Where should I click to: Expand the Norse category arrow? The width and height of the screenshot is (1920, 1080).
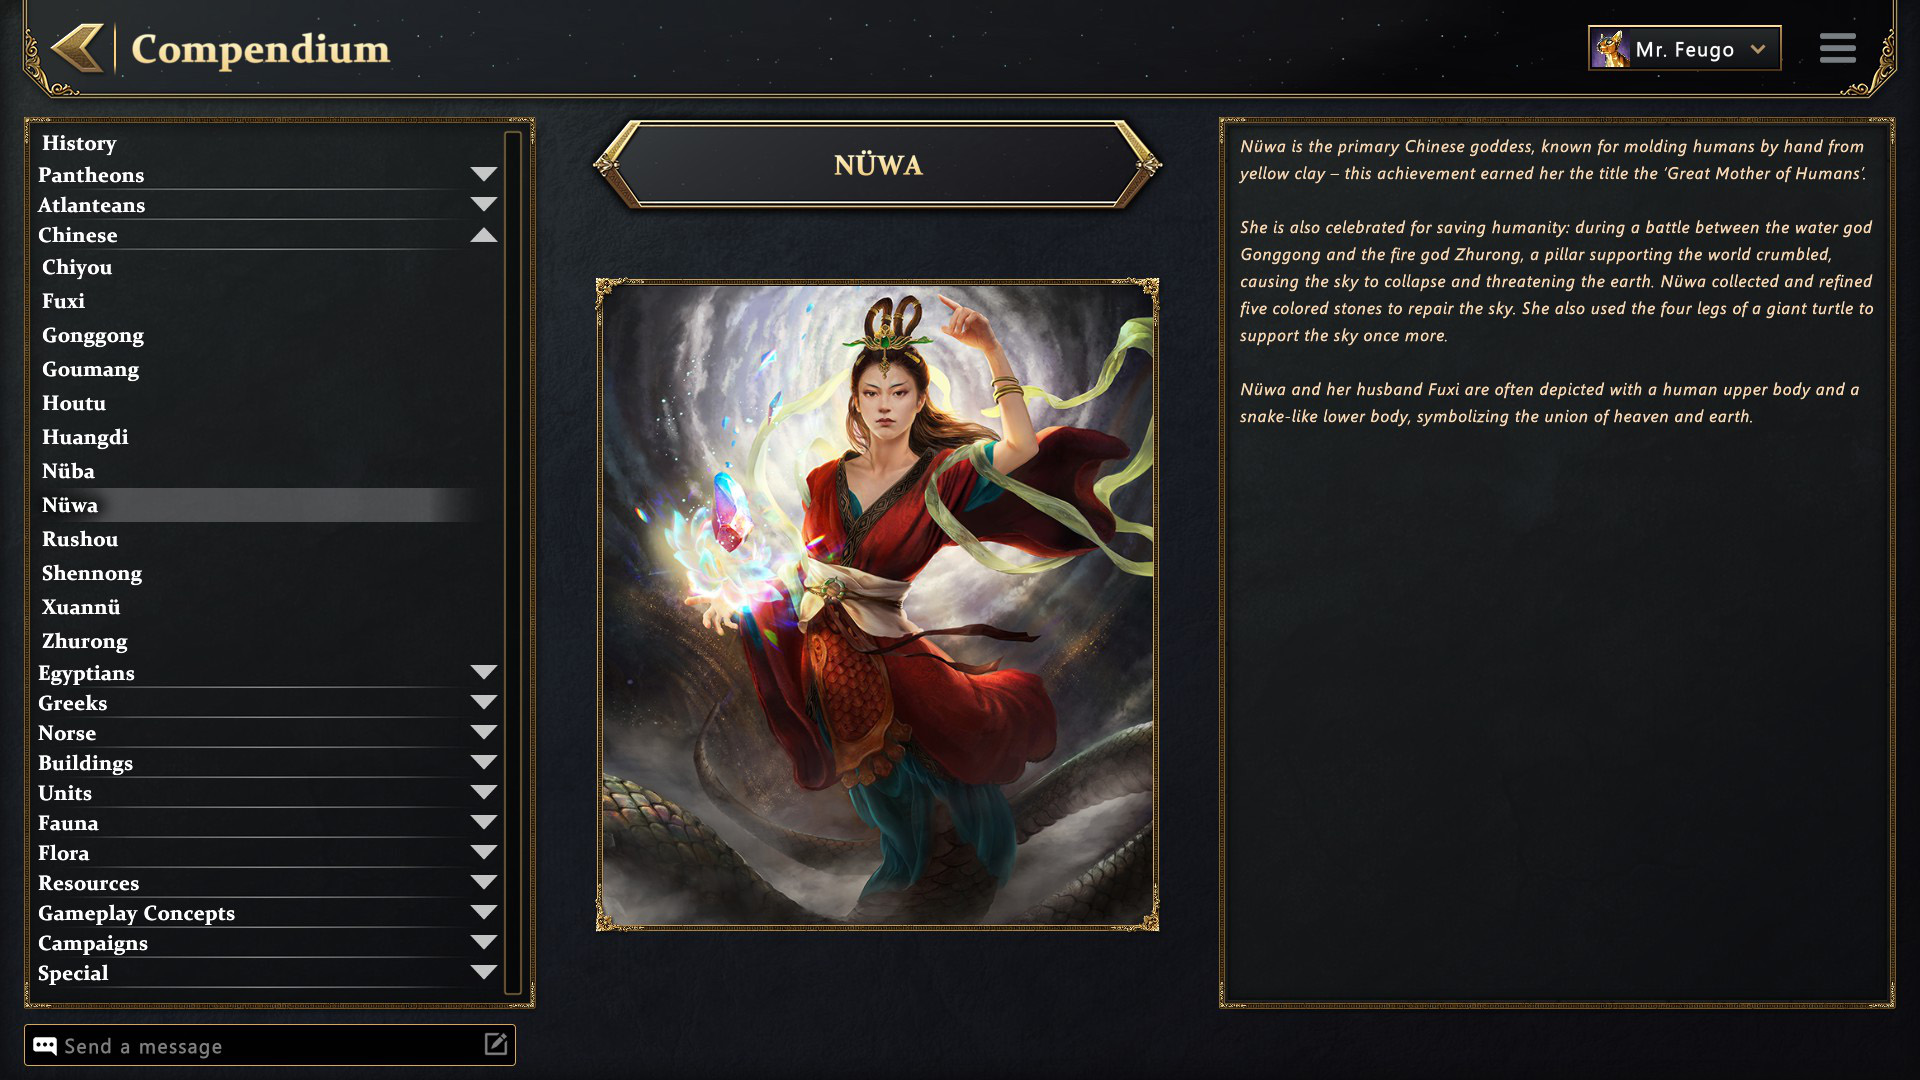pyautogui.click(x=484, y=732)
